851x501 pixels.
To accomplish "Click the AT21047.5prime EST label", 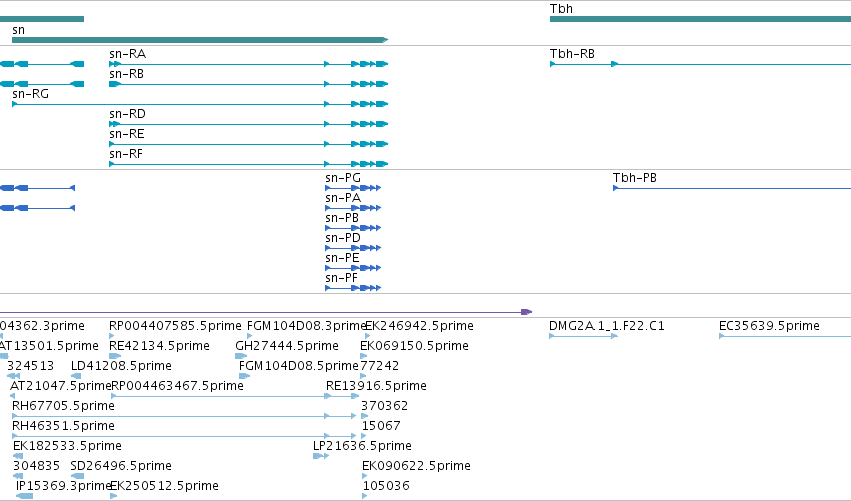I will pyautogui.click(x=60, y=386).
